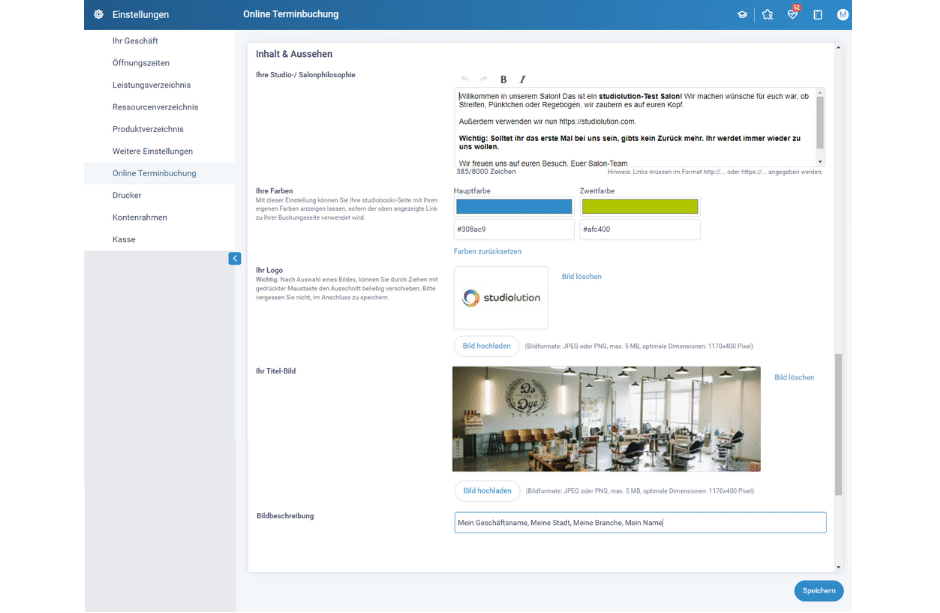Image resolution: width=940 pixels, height=613 pixels.
Task: Click the Bildbeschreibung input field
Action: click(x=640, y=523)
